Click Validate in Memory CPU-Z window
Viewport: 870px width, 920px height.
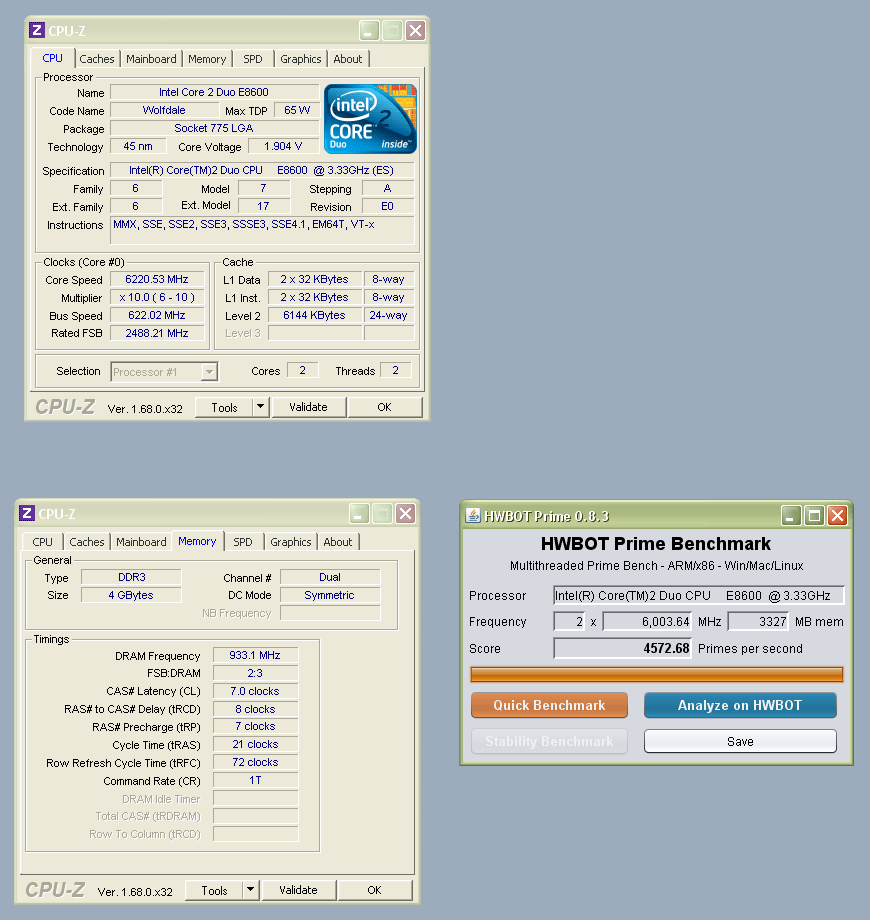pos(298,890)
